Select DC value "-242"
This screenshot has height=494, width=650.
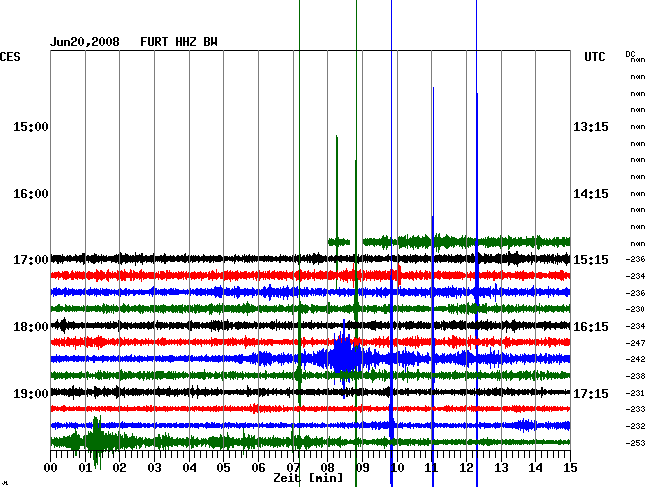(x=635, y=359)
